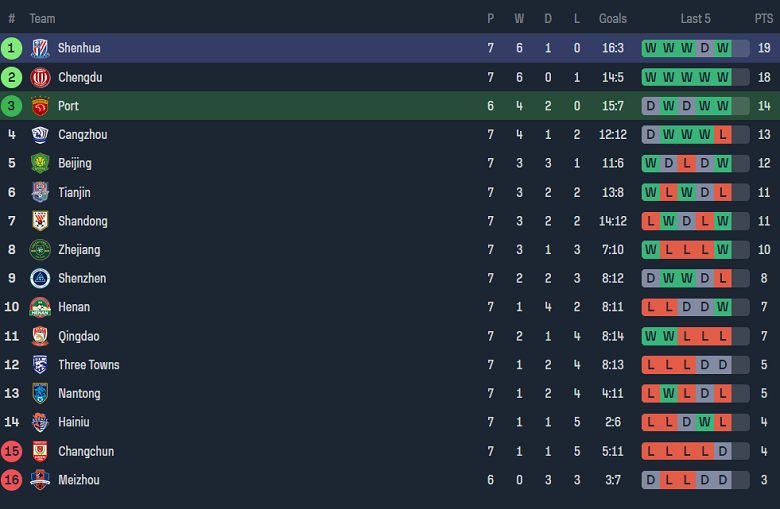The image size is (780, 509).
Task: Click the Shandong club logo
Action: 40,221
